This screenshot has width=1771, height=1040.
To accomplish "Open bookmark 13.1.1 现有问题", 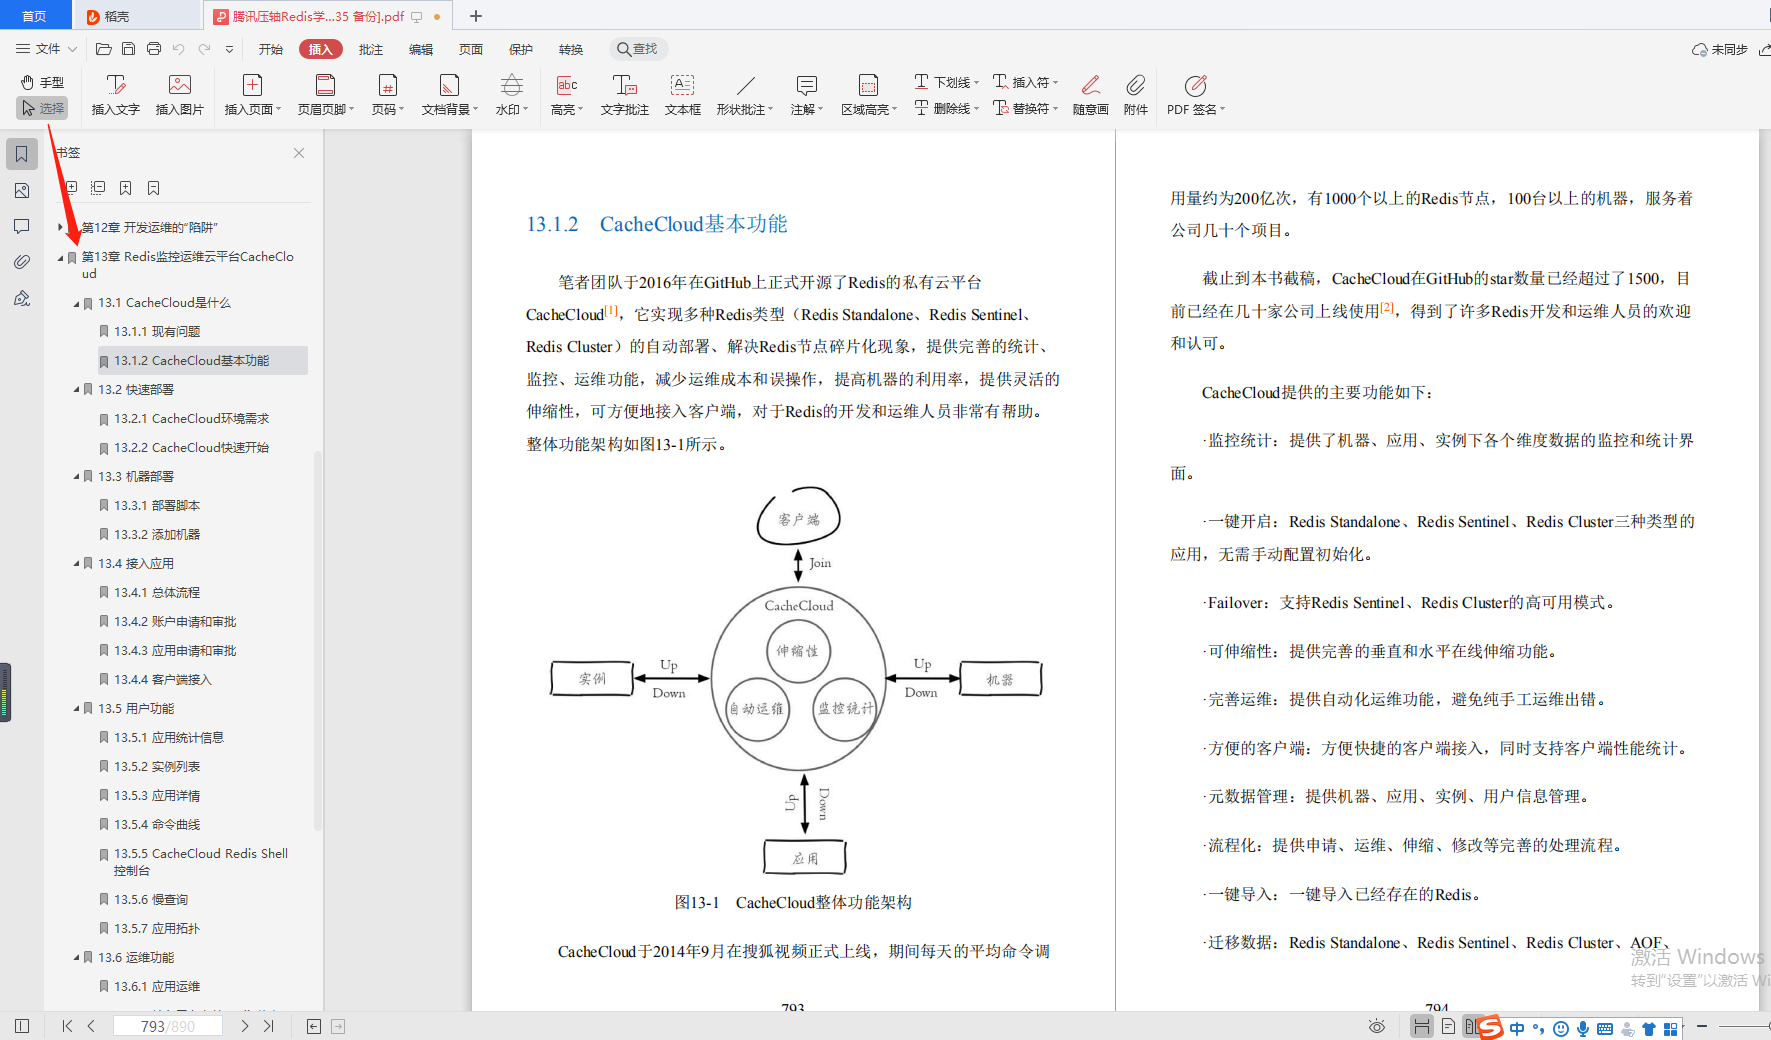I will tap(157, 332).
